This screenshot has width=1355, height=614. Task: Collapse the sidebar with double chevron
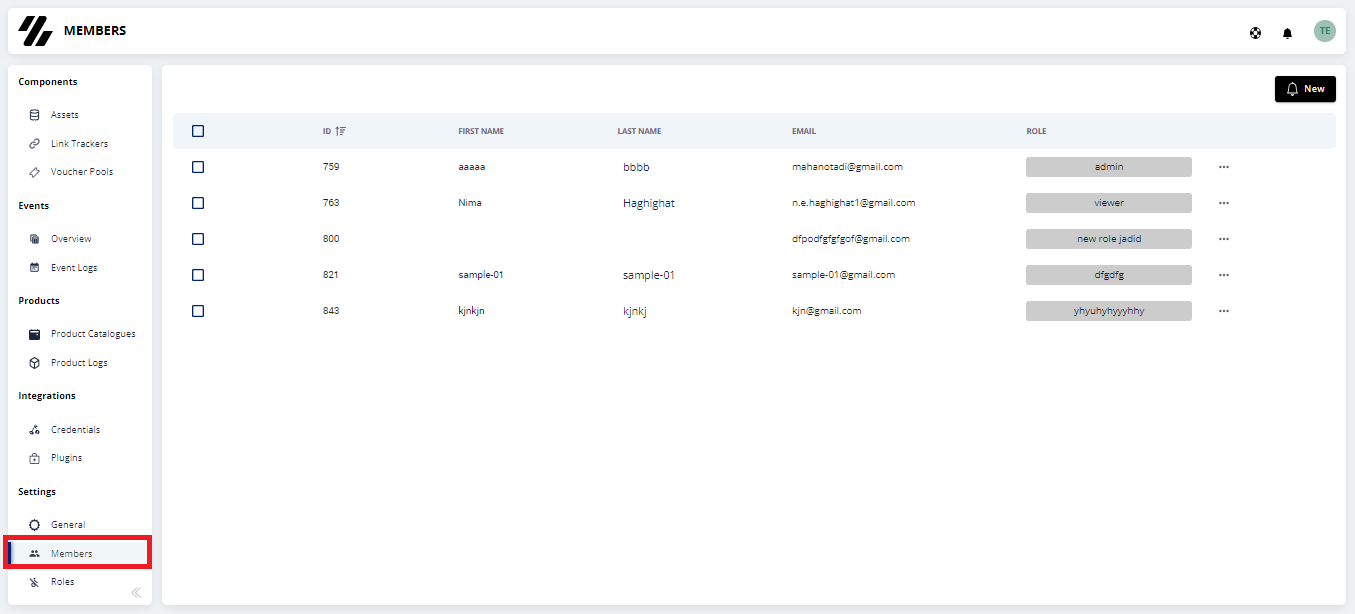coord(136,592)
